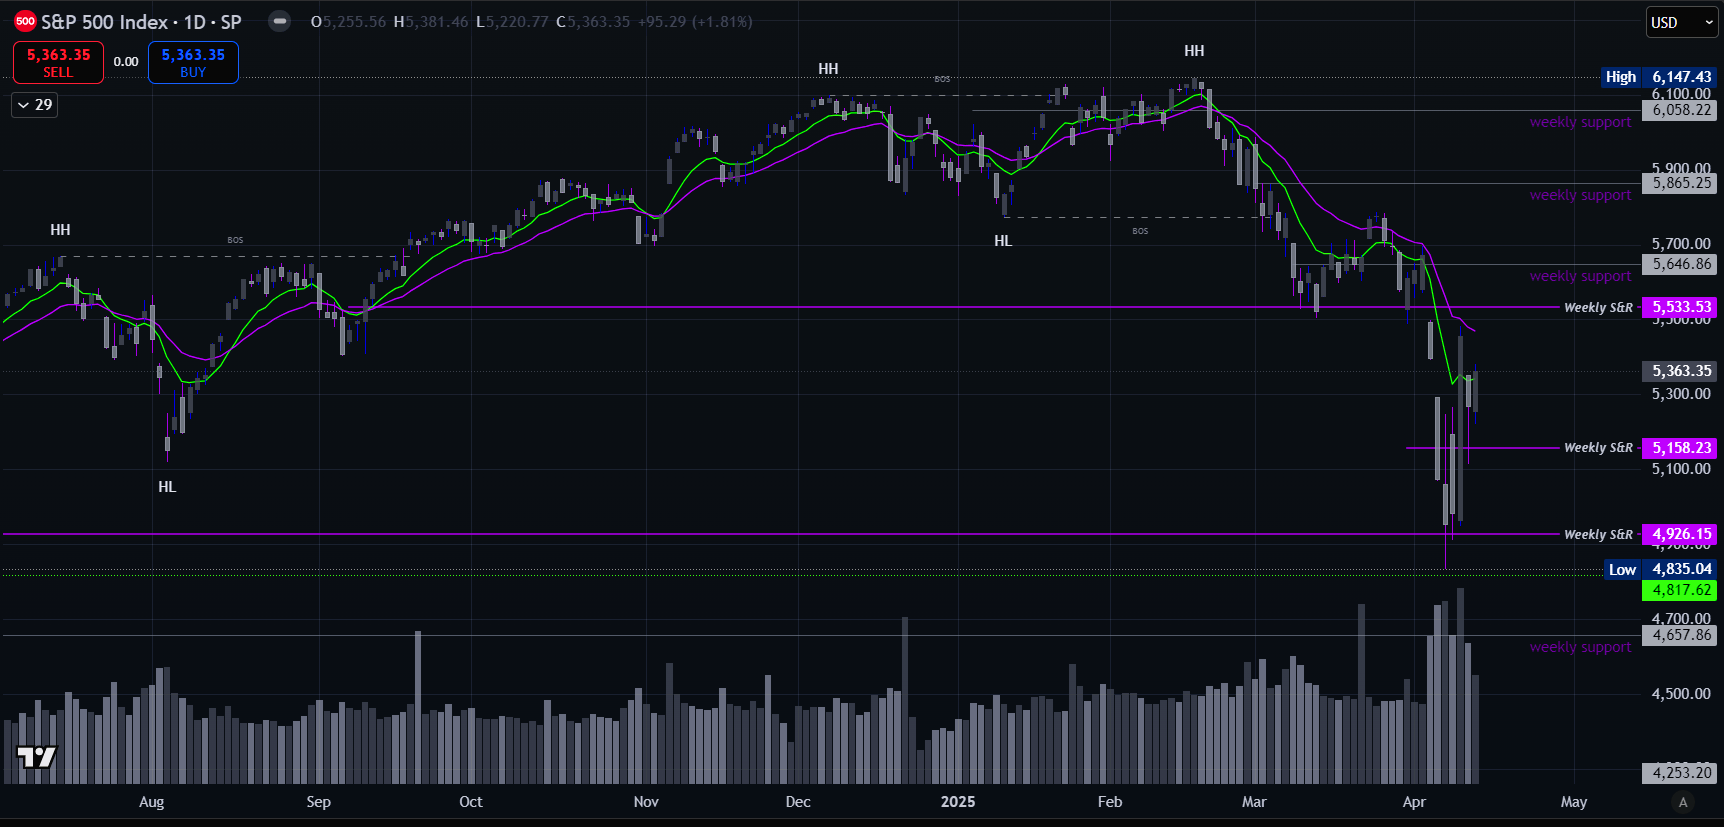Click the Apr label on time axis
This screenshot has width=1724, height=827.
coord(1414,802)
